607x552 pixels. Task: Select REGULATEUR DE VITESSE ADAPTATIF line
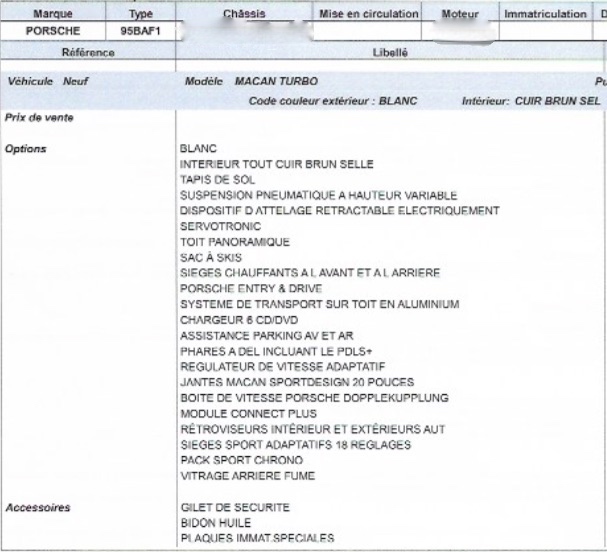click(x=283, y=367)
